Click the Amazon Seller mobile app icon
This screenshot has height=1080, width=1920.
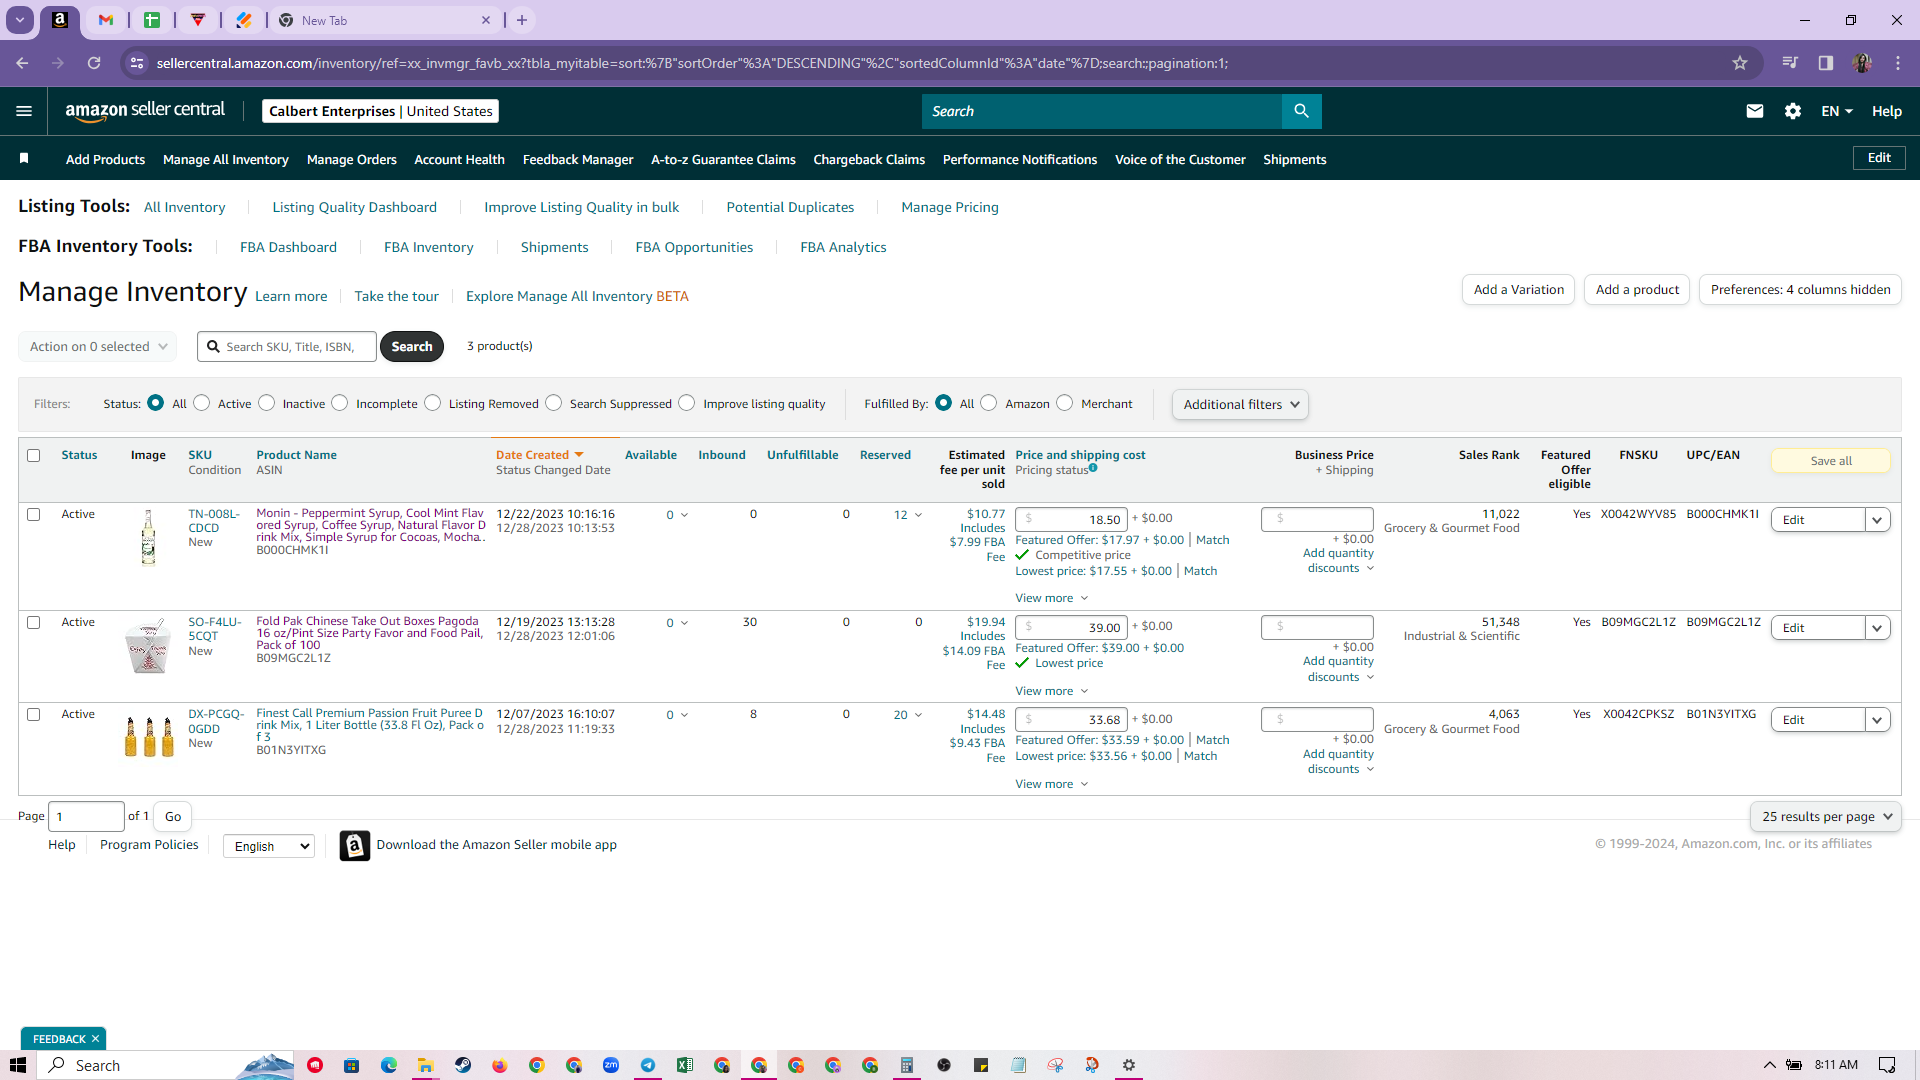354,845
